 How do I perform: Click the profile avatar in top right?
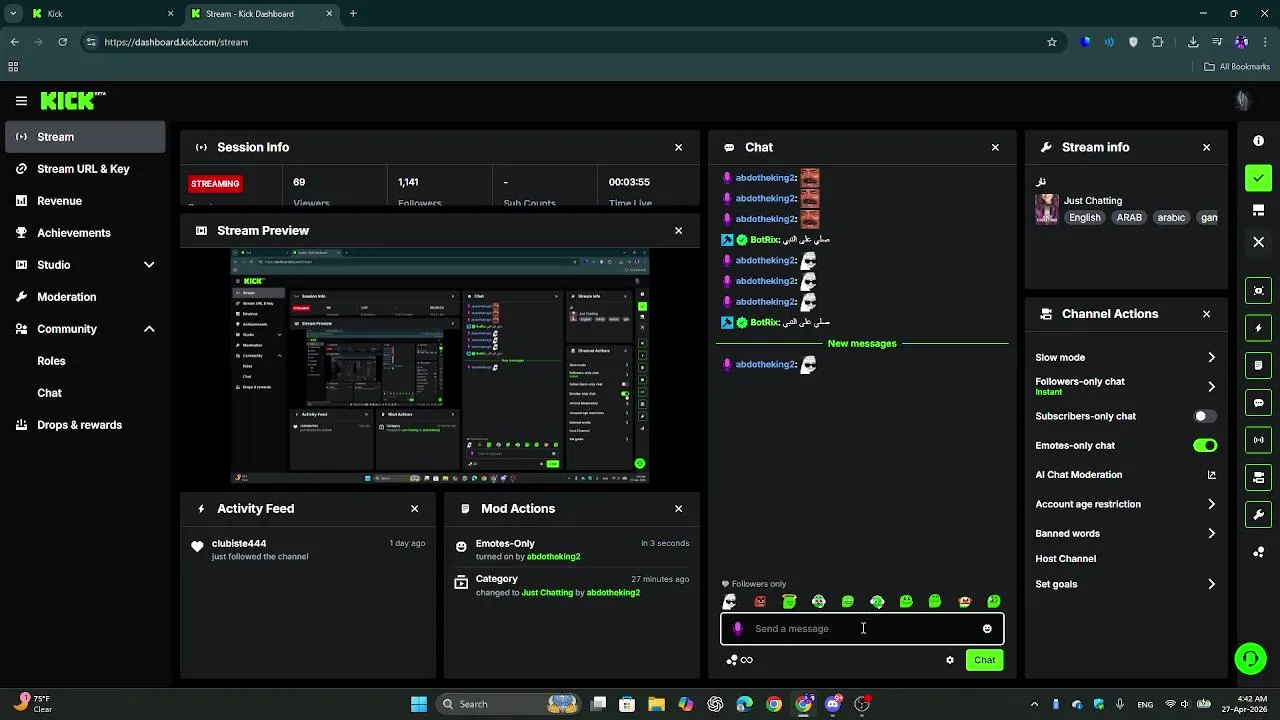coord(1242,101)
